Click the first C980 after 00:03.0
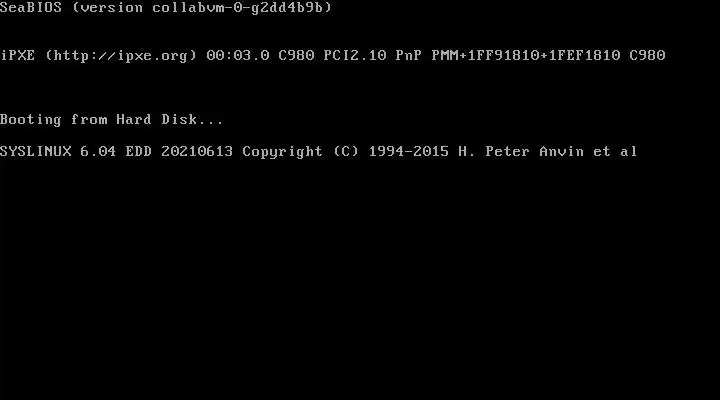 (296, 56)
